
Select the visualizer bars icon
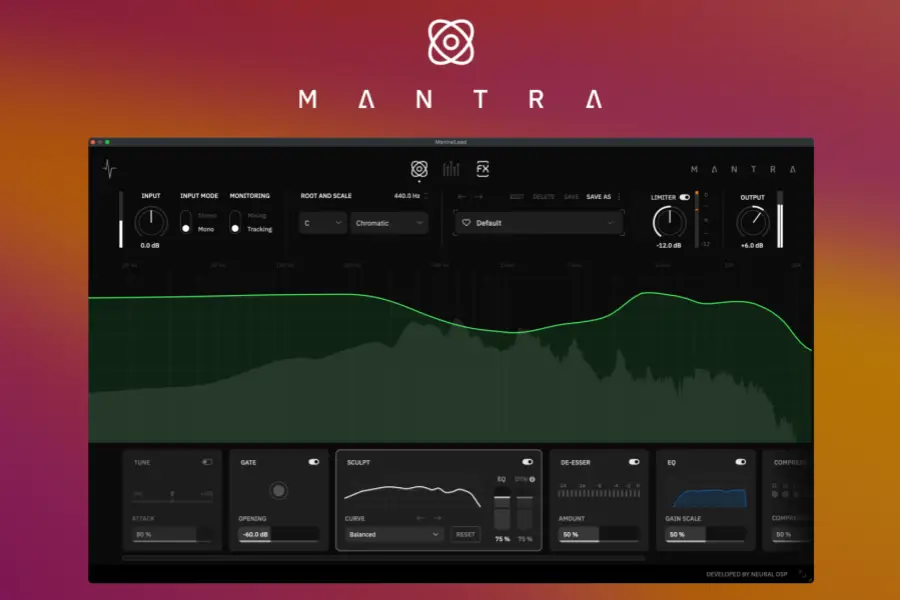click(x=450, y=168)
